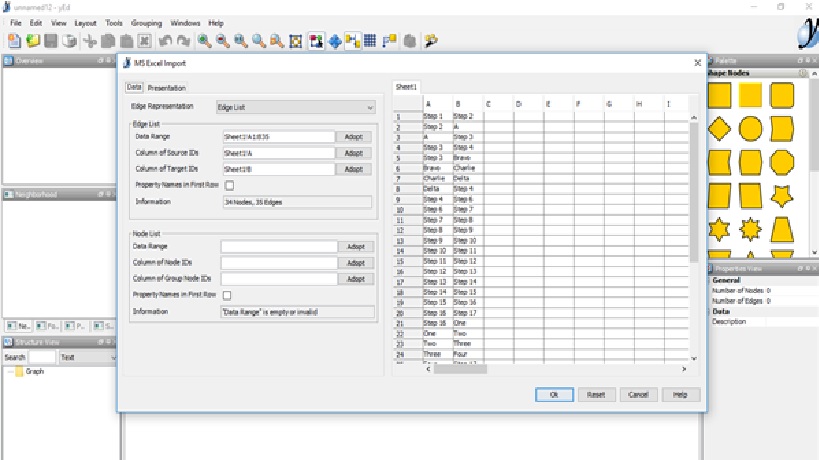This screenshot has height=460, width=819.
Task: Open the Edge Representation dropdown
Action: [x=295, y=106]
